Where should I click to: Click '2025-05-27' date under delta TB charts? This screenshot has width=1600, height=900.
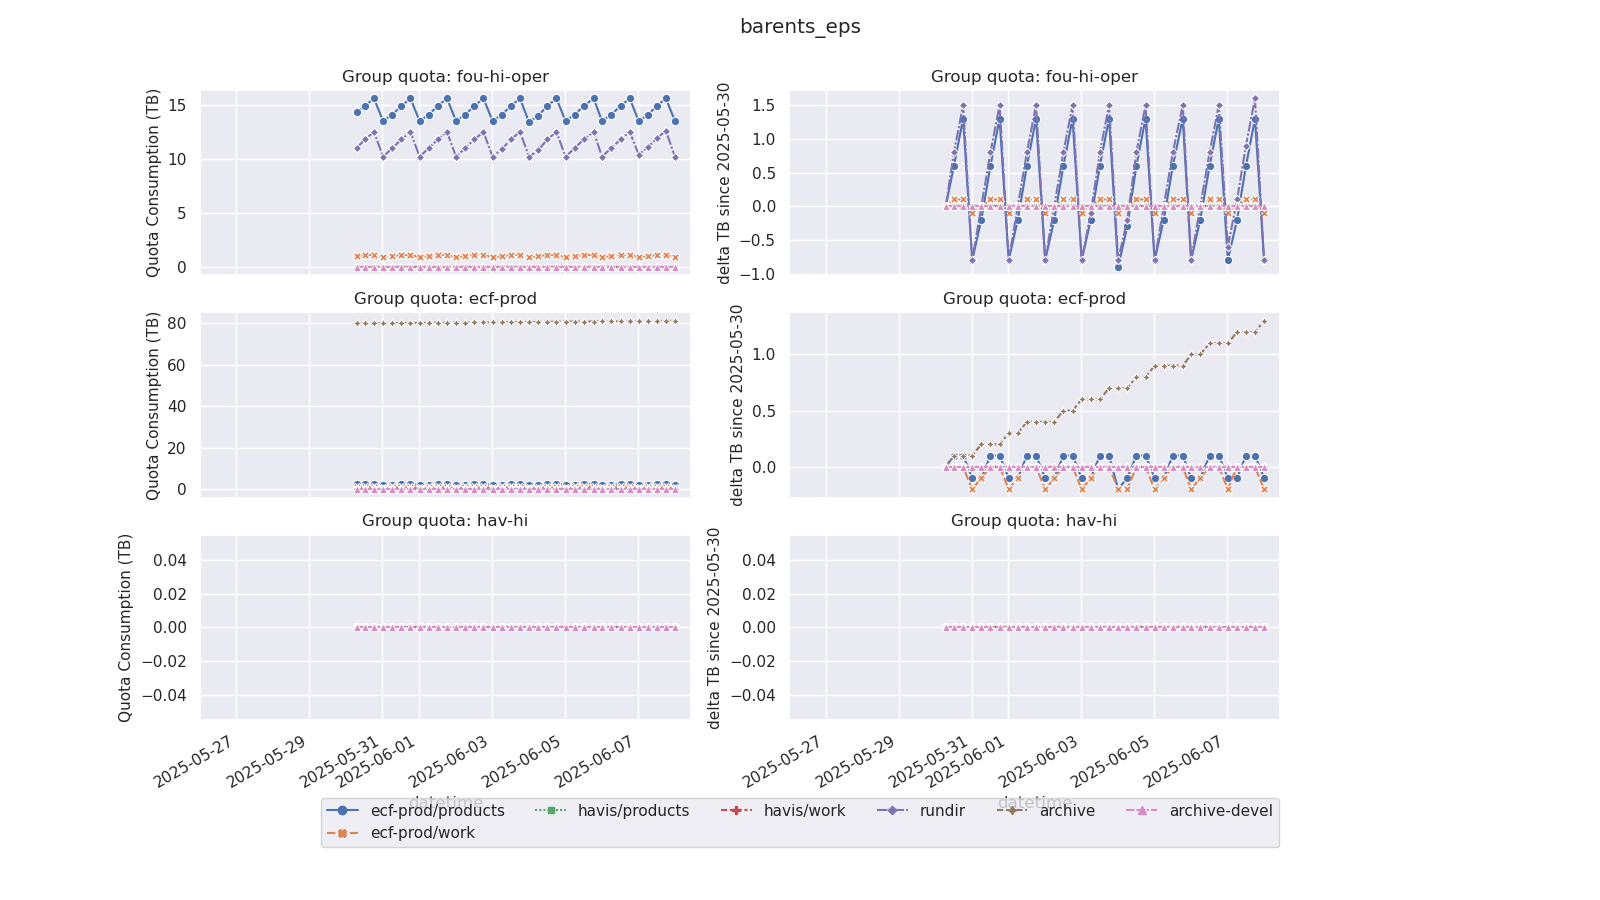[x=782, y=763]
